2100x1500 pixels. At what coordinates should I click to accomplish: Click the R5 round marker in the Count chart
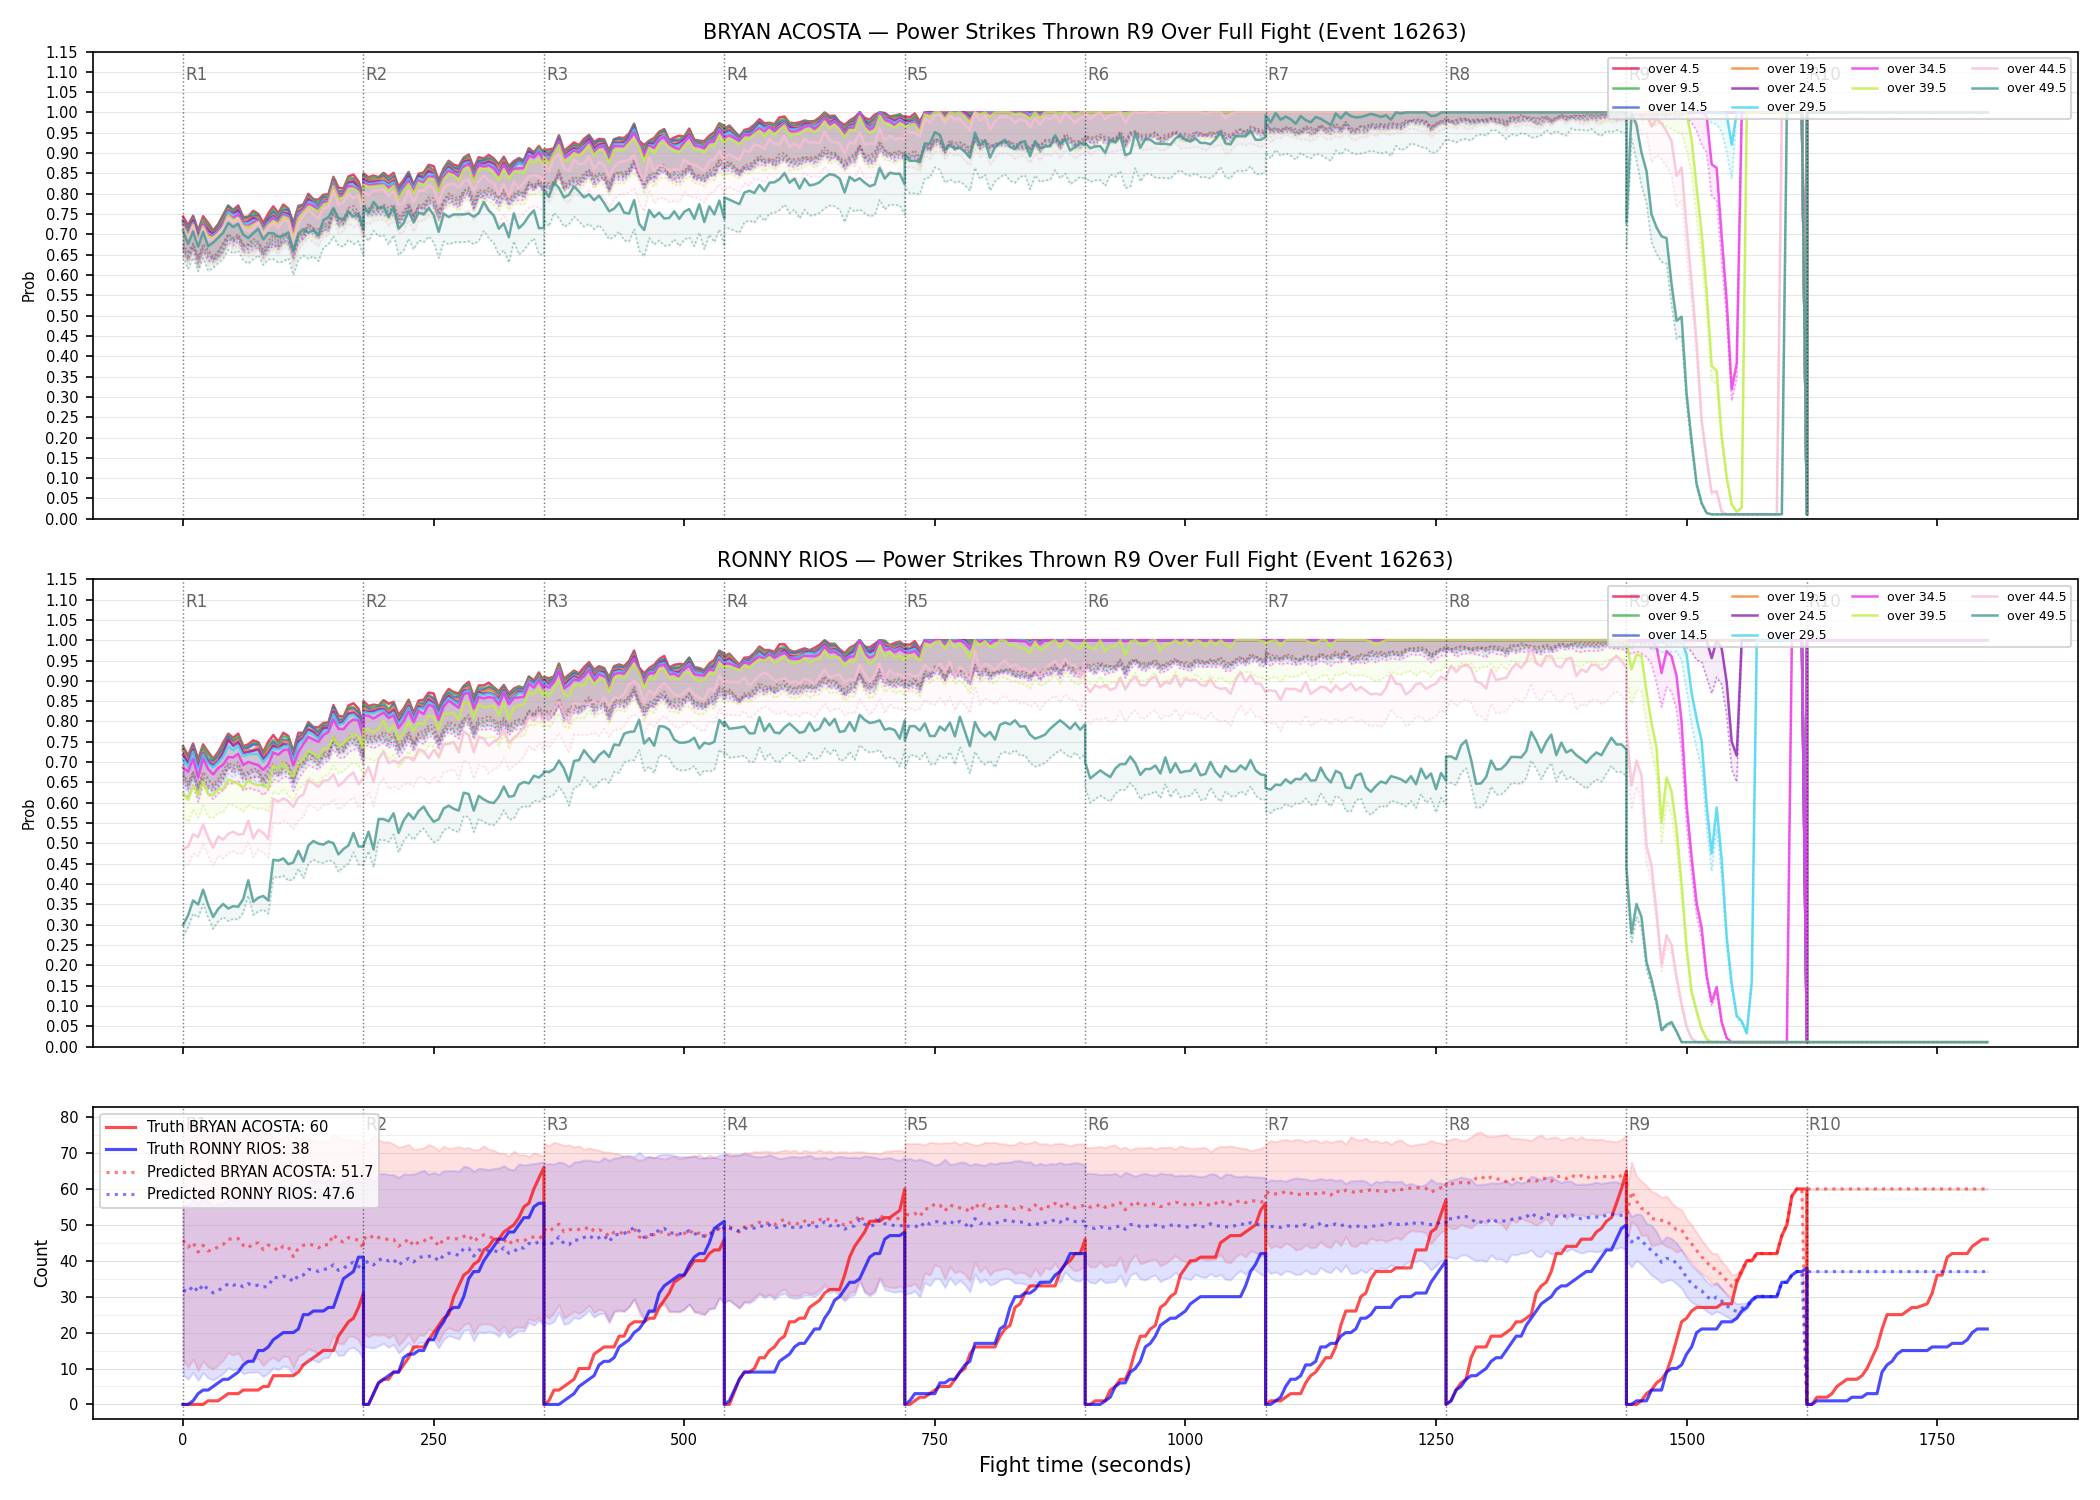click(917, 1124)
